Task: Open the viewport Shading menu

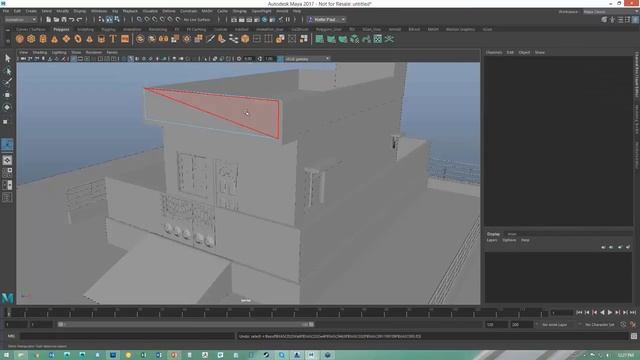Action: point(40,52)
